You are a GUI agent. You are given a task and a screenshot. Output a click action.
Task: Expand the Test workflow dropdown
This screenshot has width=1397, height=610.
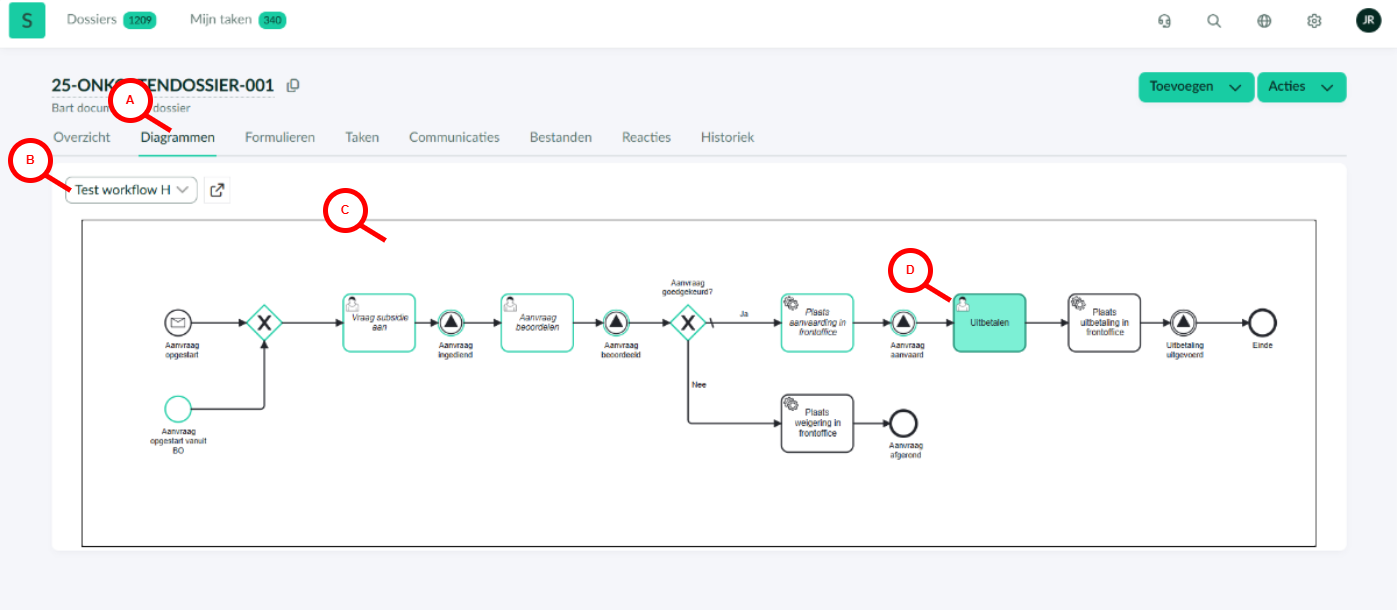point(131,190)
